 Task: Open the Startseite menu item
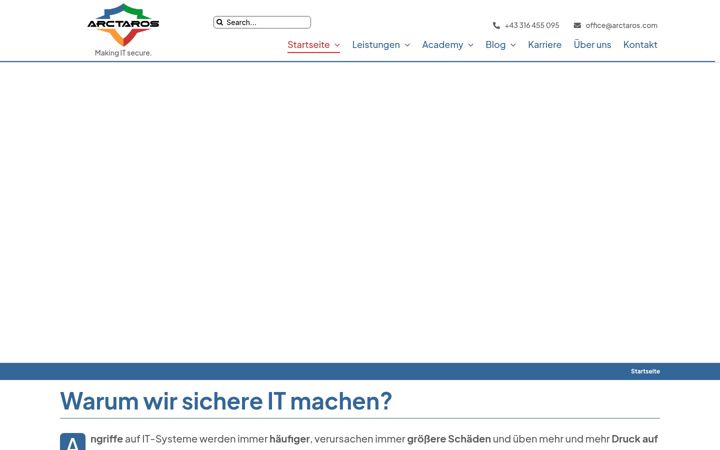pyautogui.click(x=309, y=45)
